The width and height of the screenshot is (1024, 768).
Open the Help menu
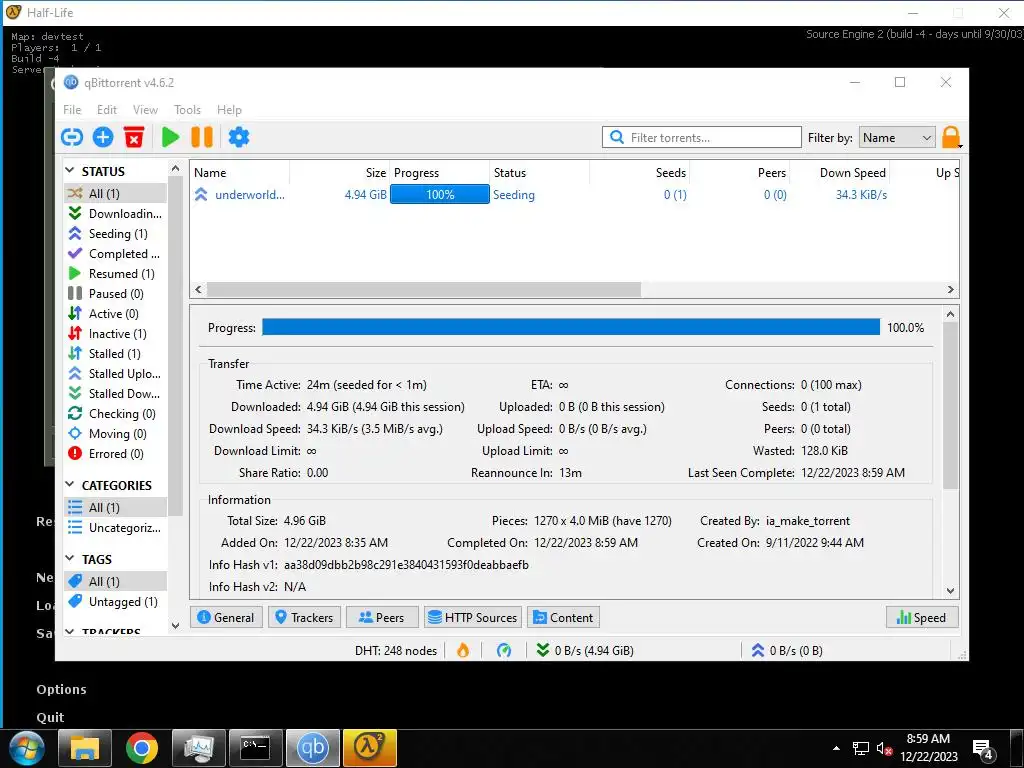click(x=229, y=110)
